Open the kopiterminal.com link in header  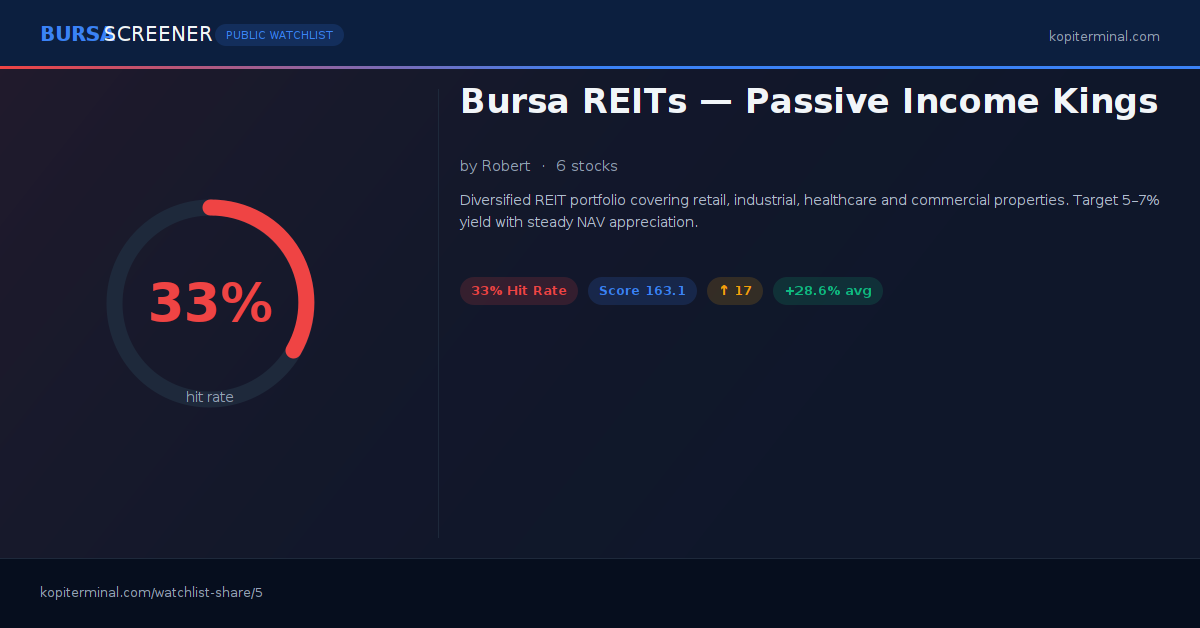(1104, 36)
